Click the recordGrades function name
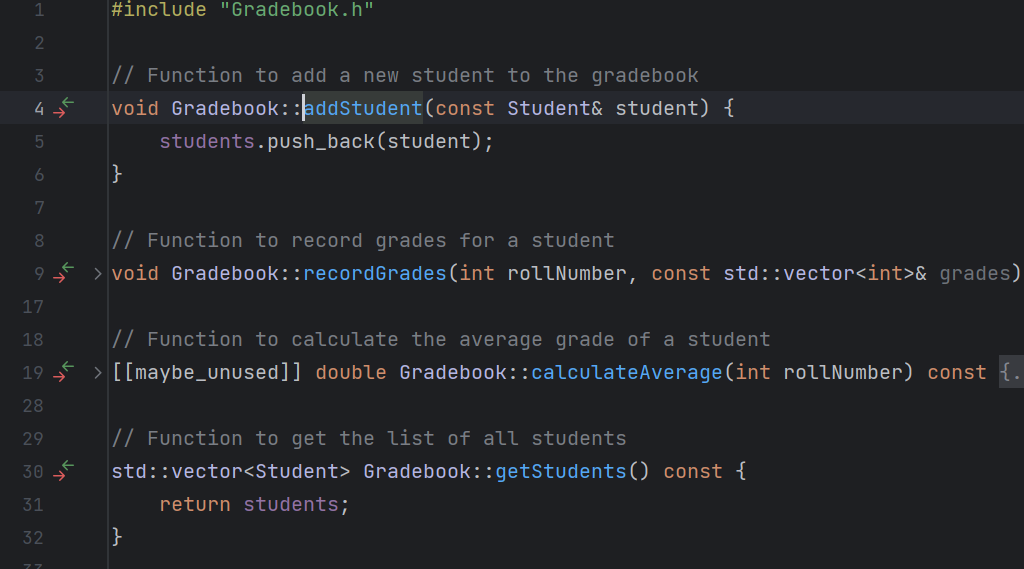 (x=375, y=273)
